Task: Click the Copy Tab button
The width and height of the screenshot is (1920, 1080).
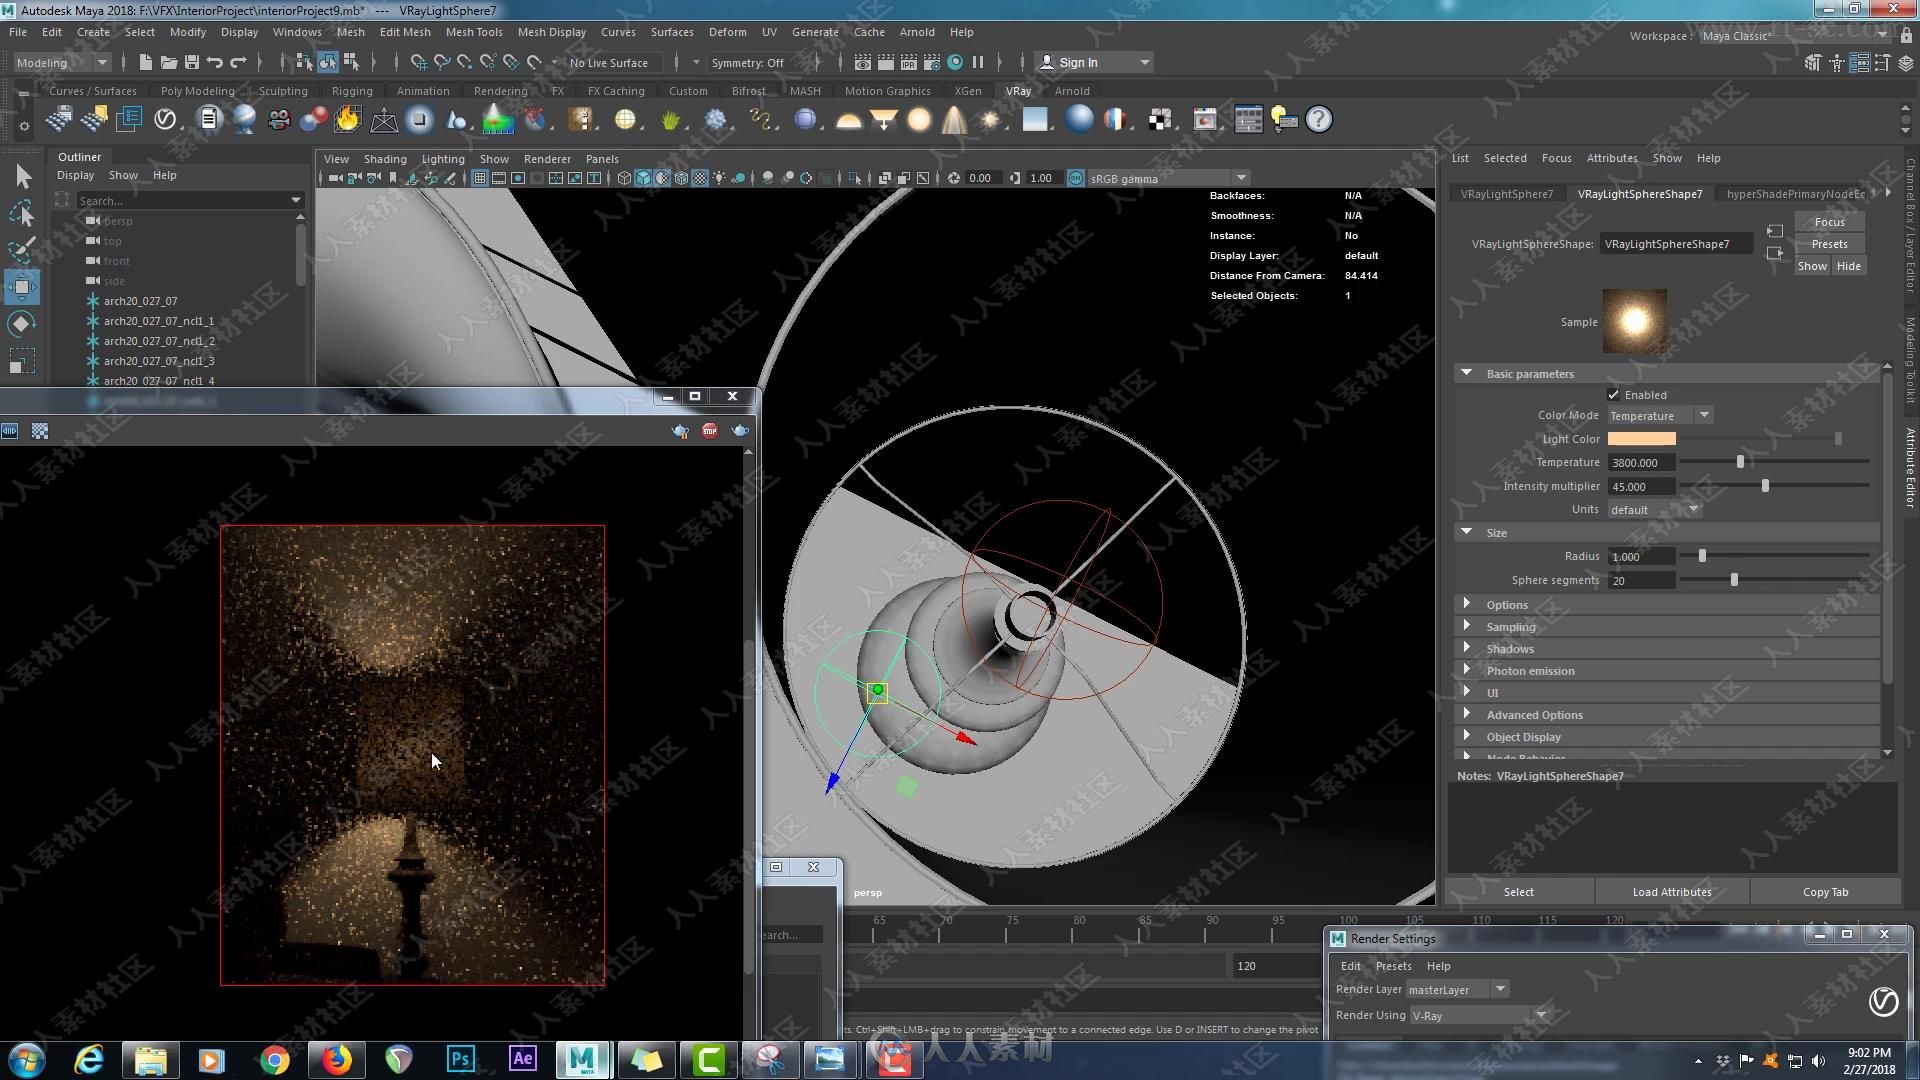Action: 1825,892
